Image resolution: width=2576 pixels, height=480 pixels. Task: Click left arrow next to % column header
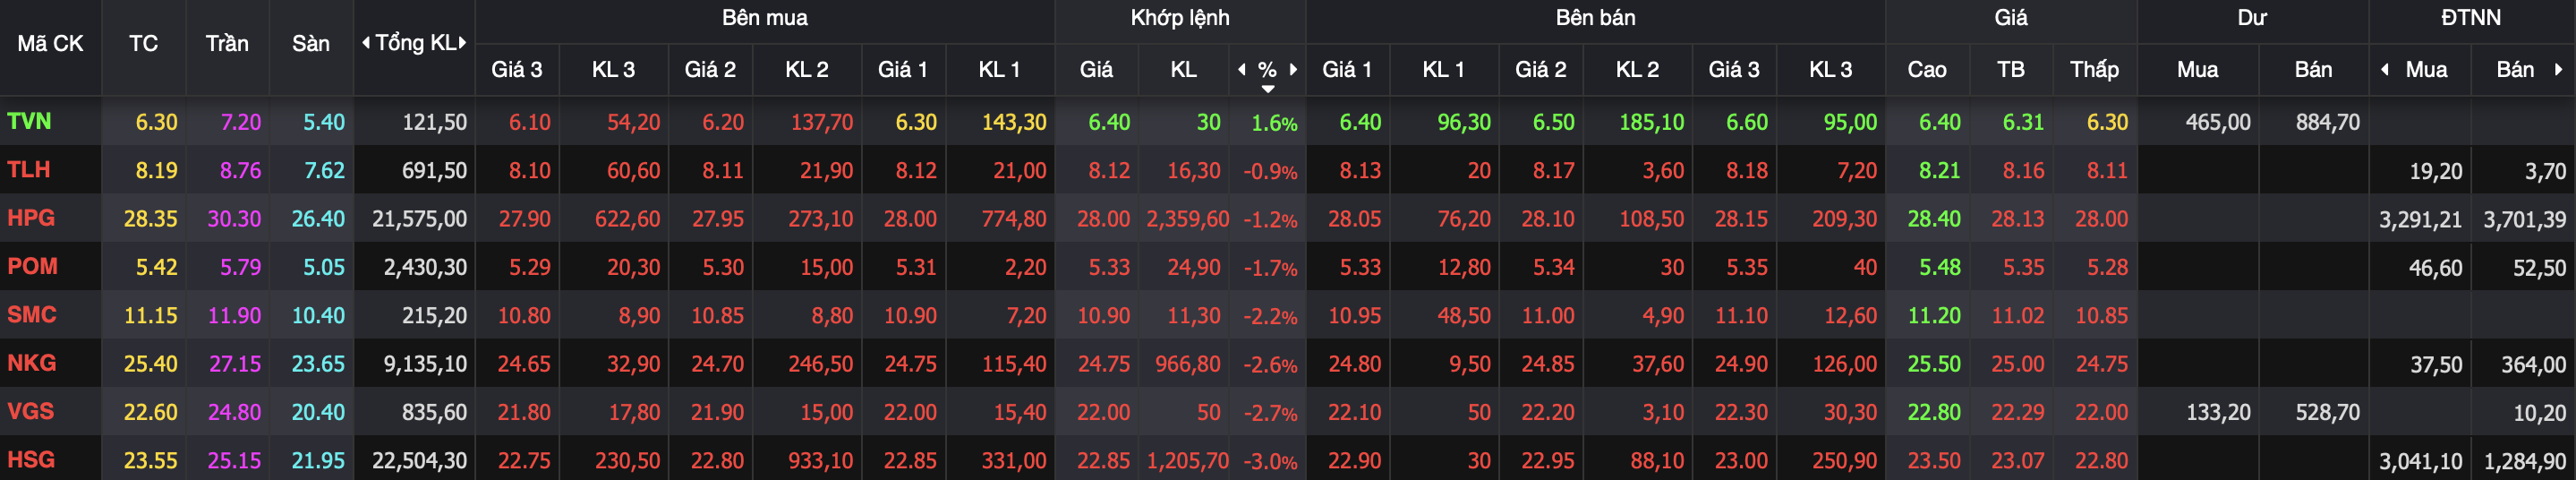point(1242,69)
